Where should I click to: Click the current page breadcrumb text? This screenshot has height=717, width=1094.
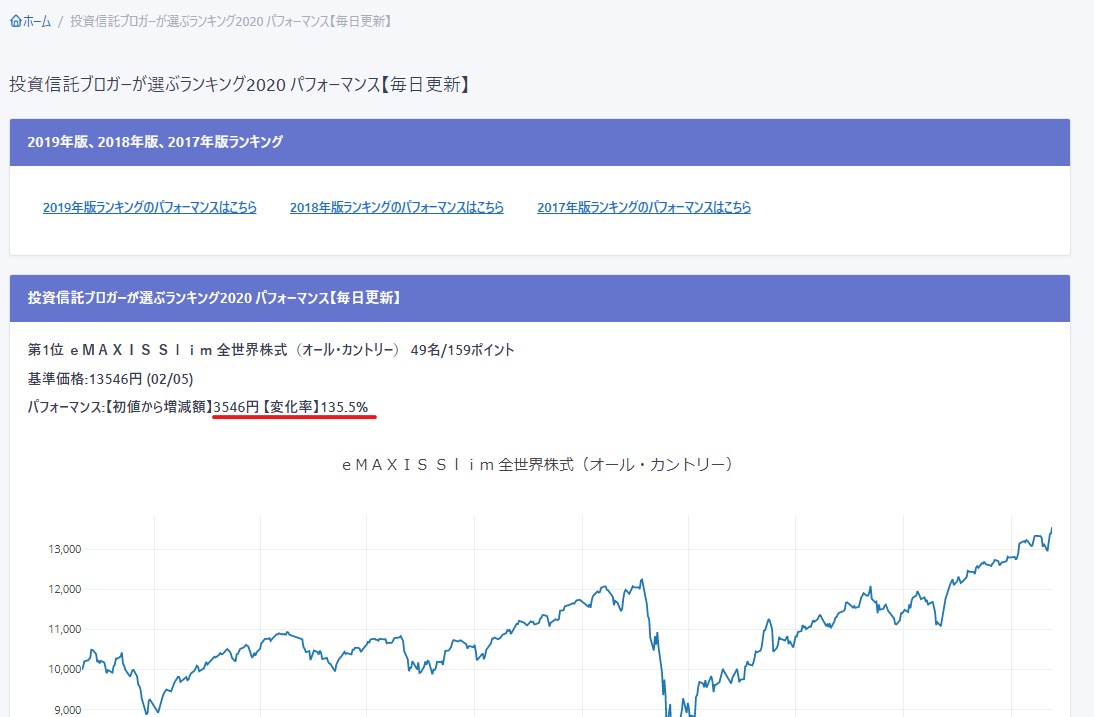pyautogui.click(x=230, y=21)
